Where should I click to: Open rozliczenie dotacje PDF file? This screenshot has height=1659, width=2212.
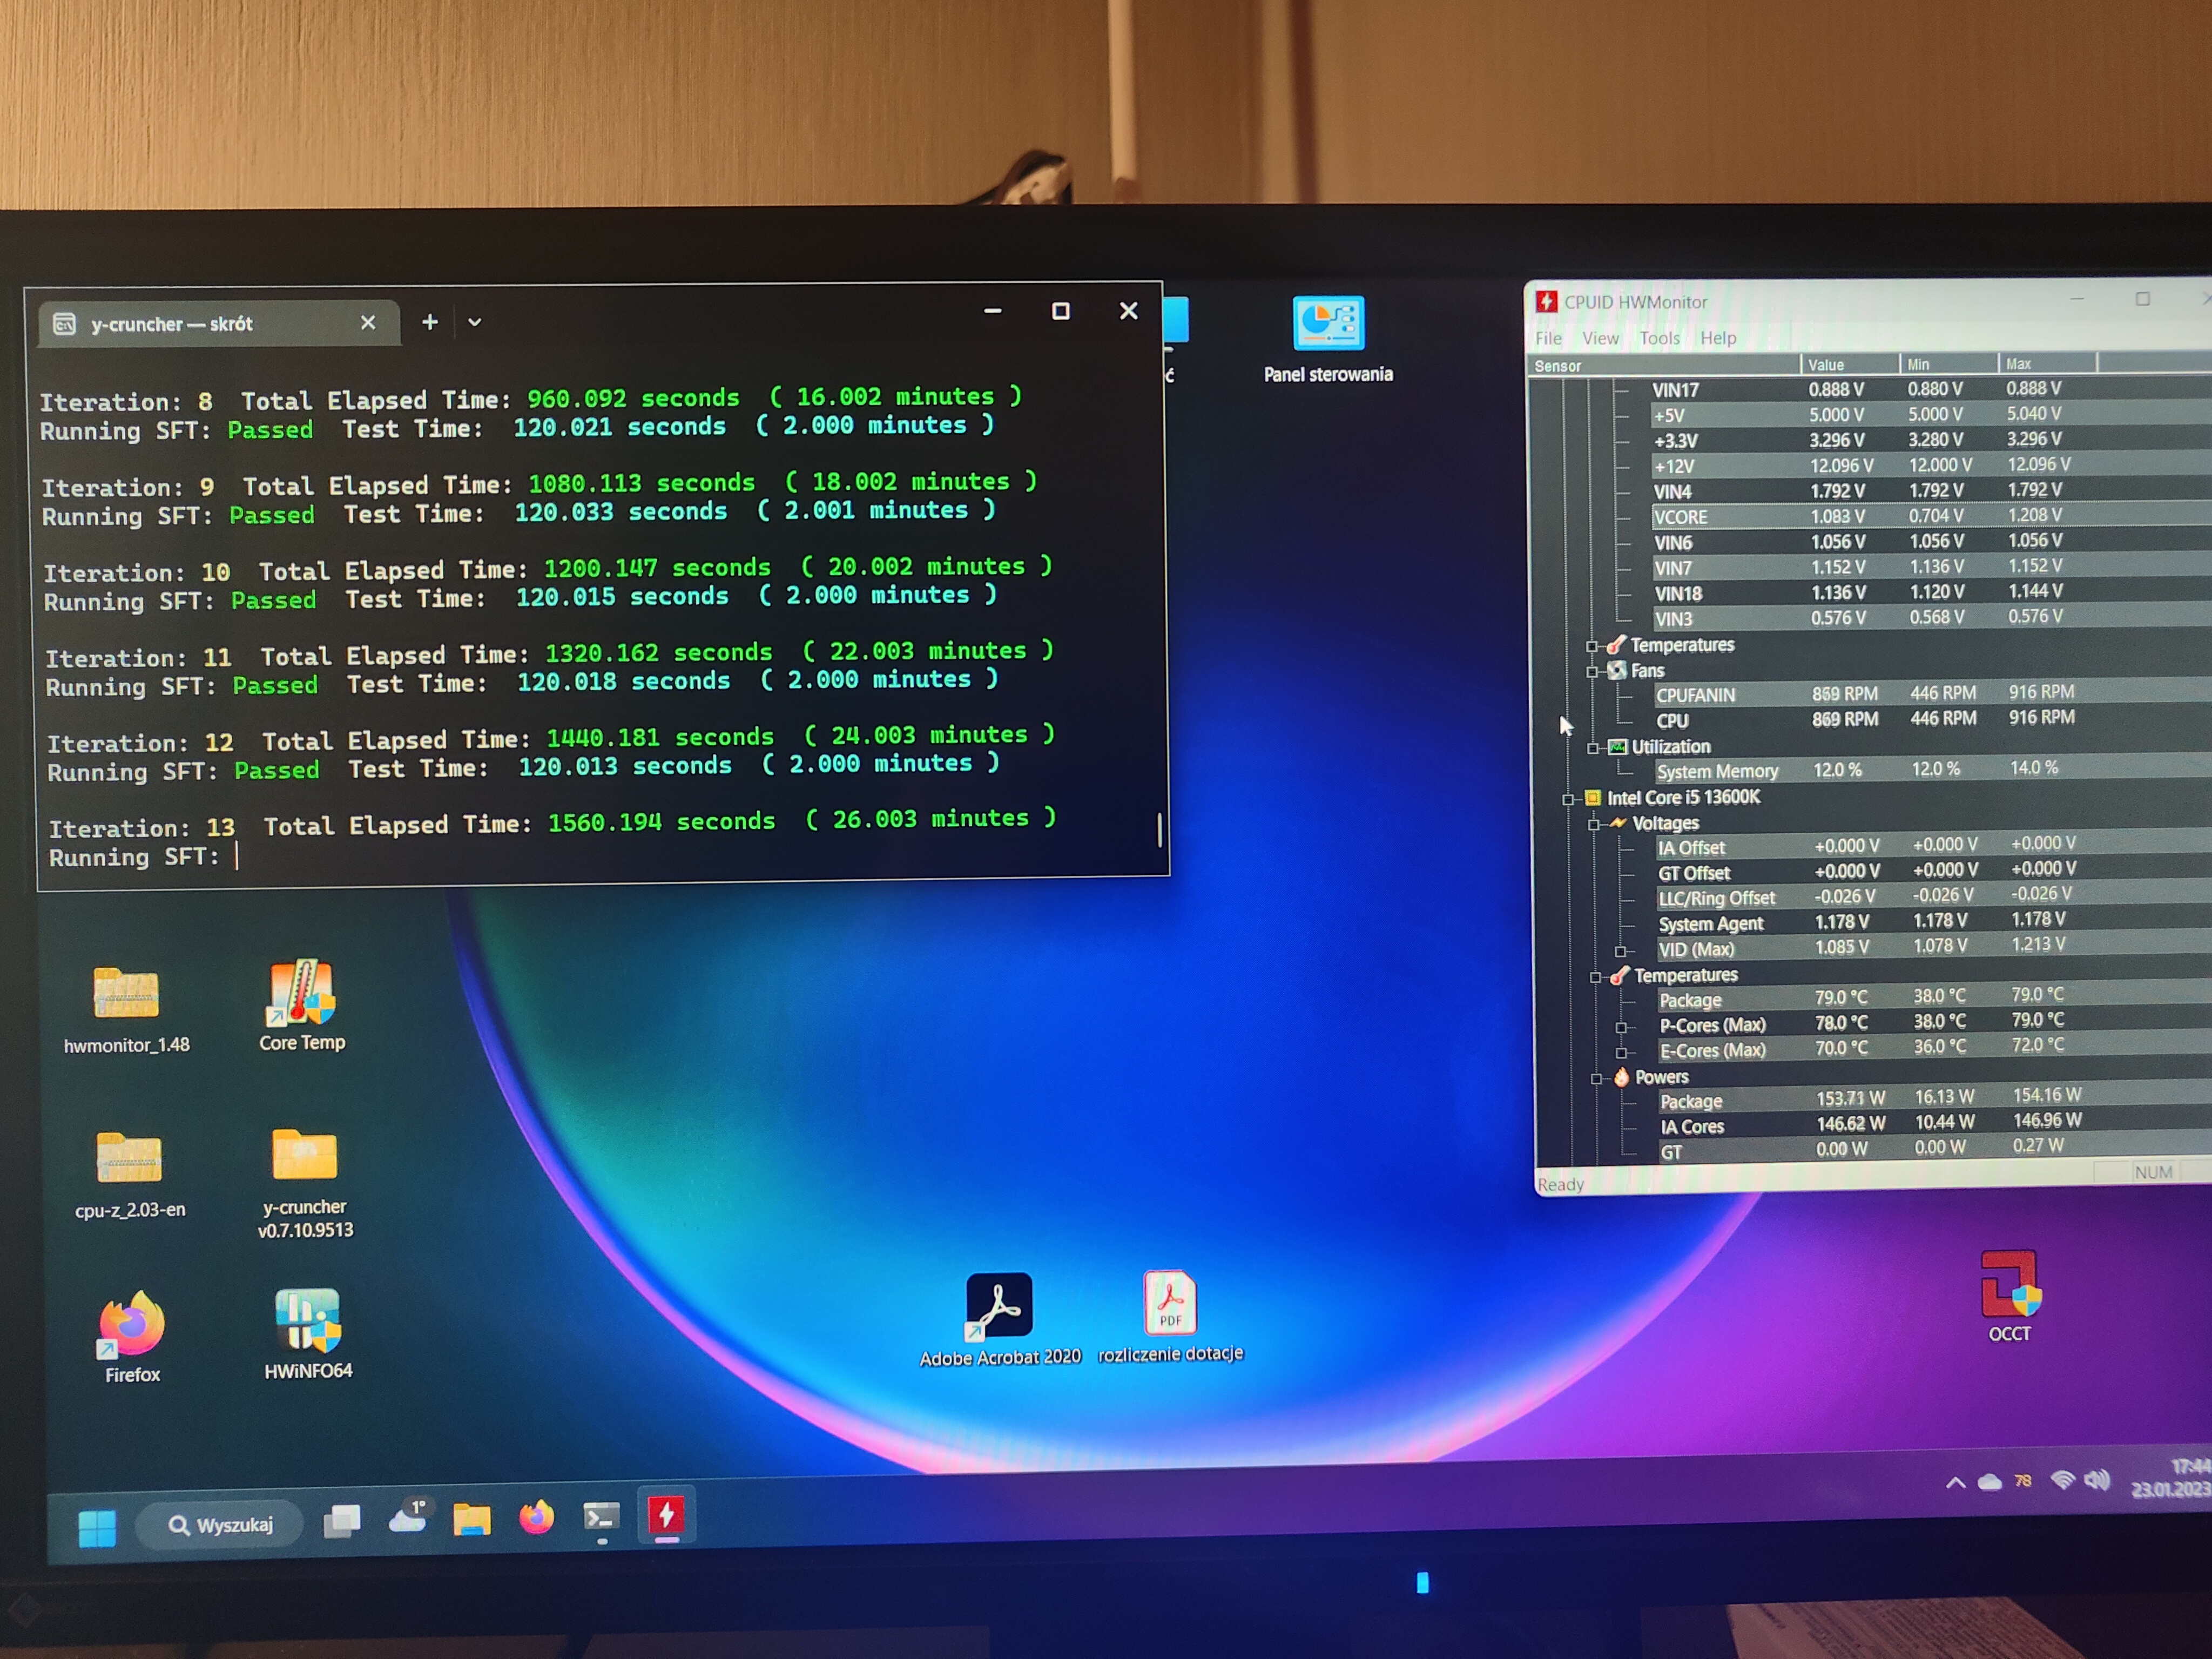pyautogui.click(x=1171, y=1316)
